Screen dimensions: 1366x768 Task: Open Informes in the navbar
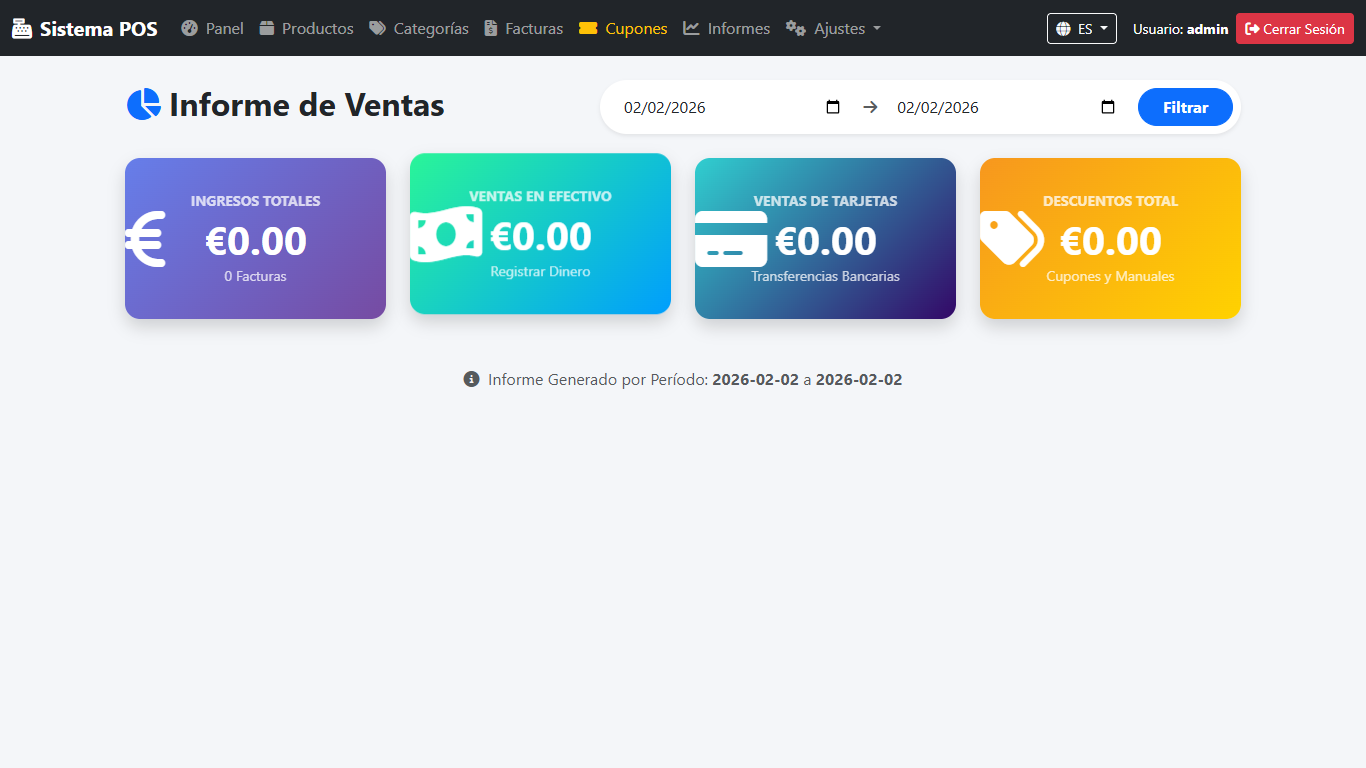[x=726, y=29]
